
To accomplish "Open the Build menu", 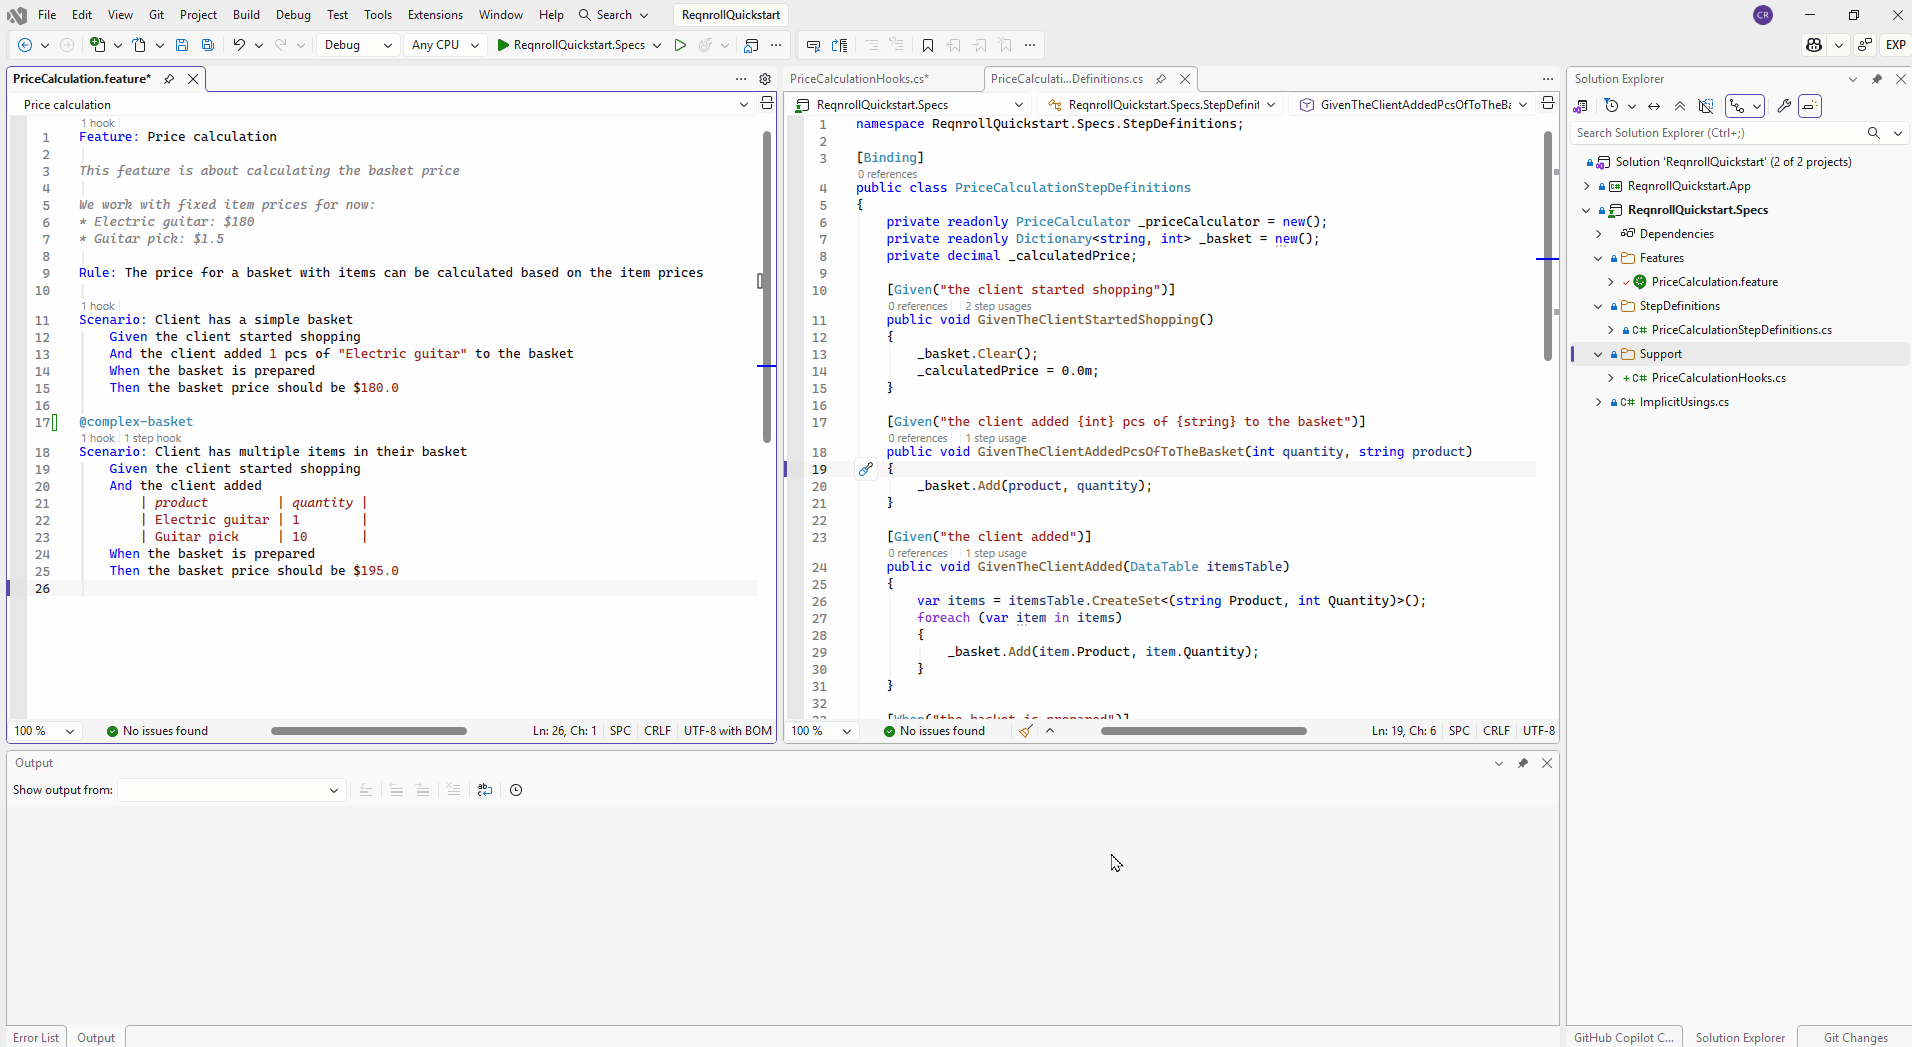I will click(246, 15).
